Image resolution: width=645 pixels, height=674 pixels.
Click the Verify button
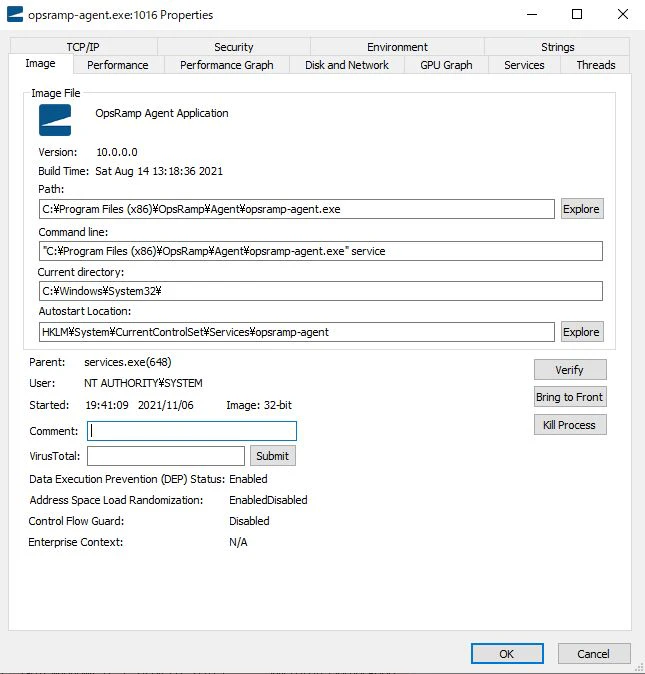click(x=570, y=370)
